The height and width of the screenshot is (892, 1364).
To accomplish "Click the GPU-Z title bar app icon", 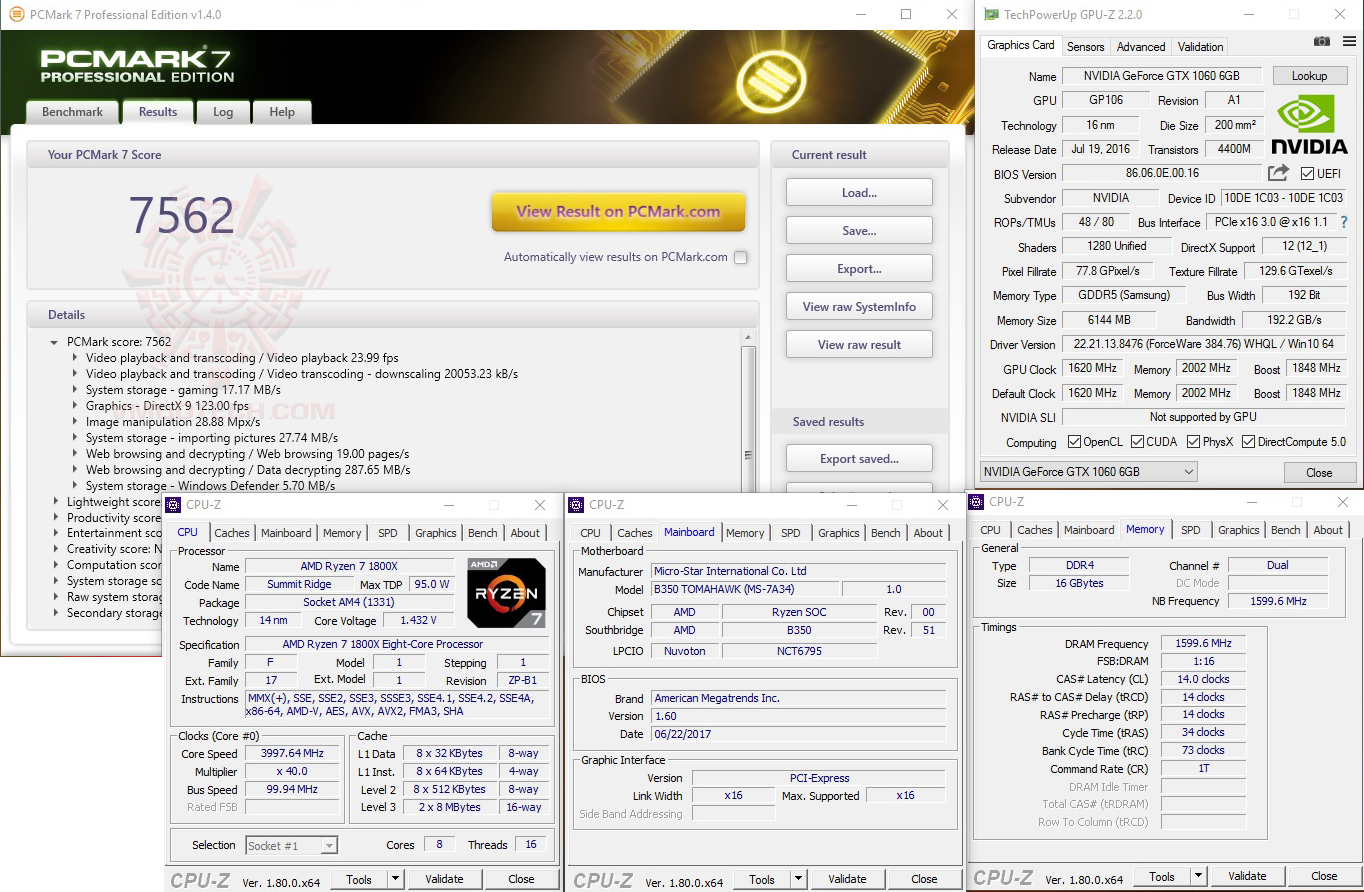I will coord(991,15).
